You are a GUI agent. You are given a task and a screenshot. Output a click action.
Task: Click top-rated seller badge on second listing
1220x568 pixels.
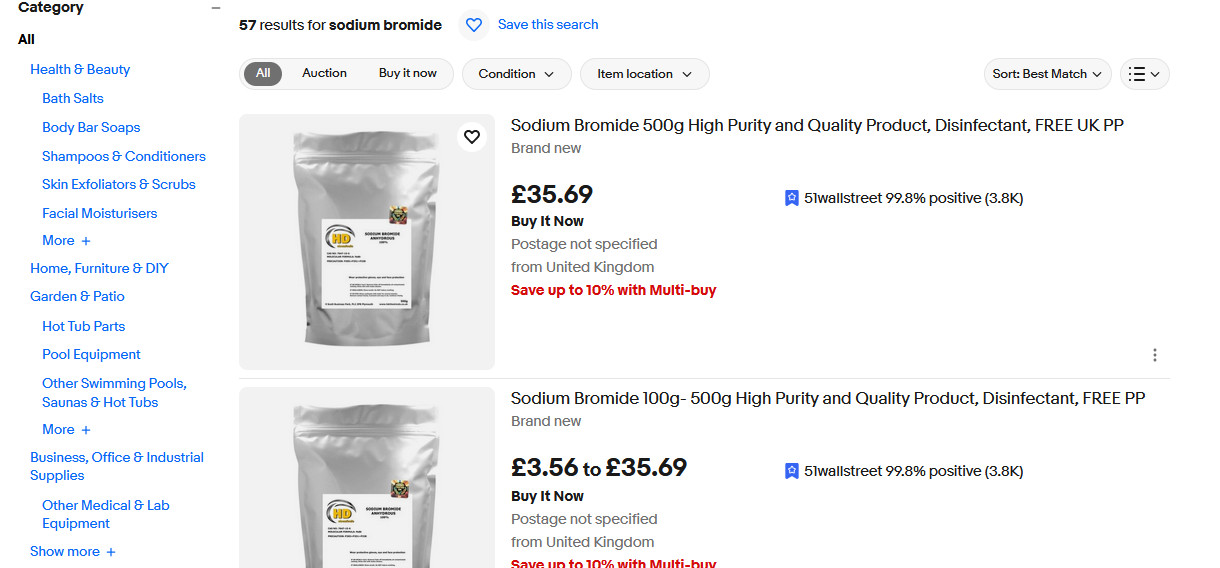[792, 471]
